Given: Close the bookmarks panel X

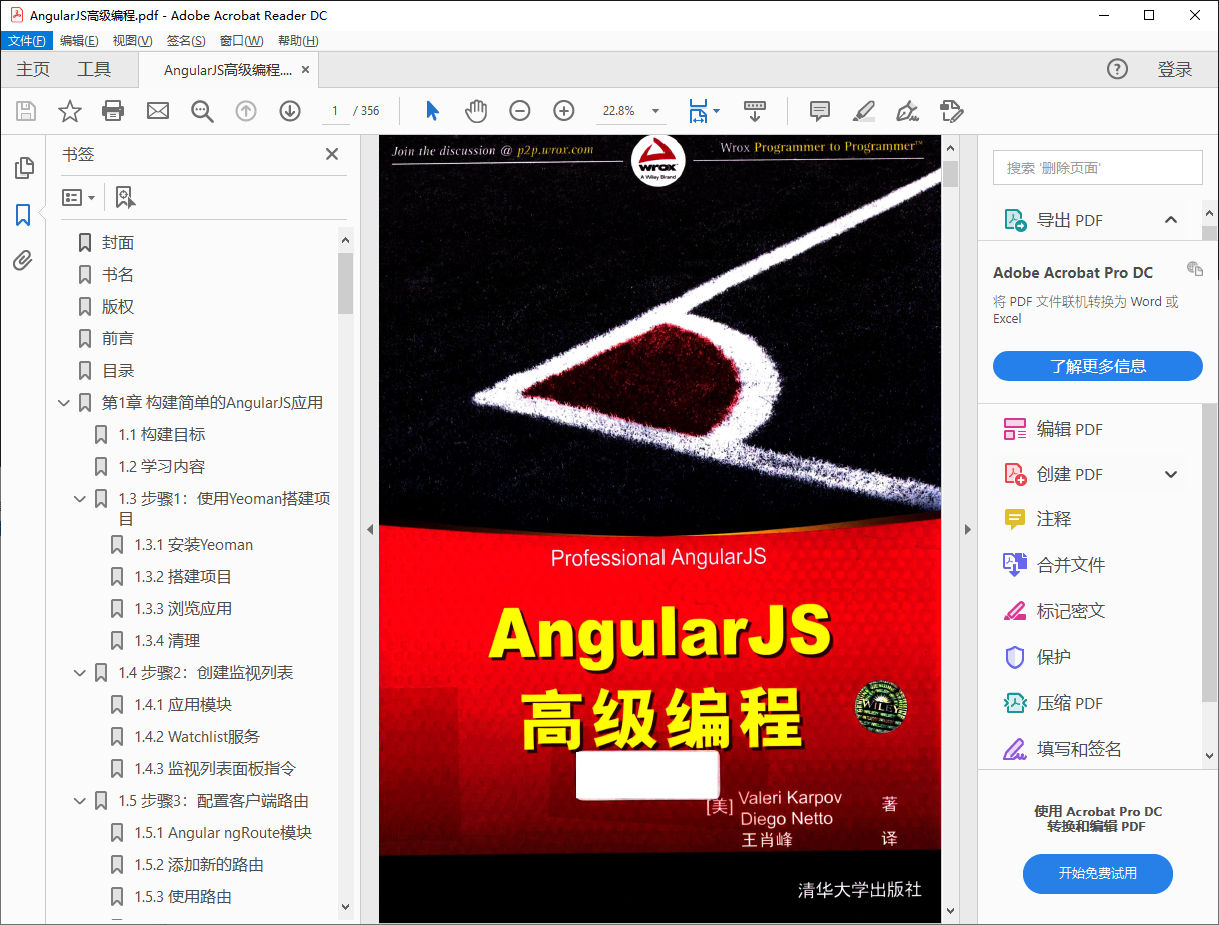Looking at the screenshot, I should point(332,154).
